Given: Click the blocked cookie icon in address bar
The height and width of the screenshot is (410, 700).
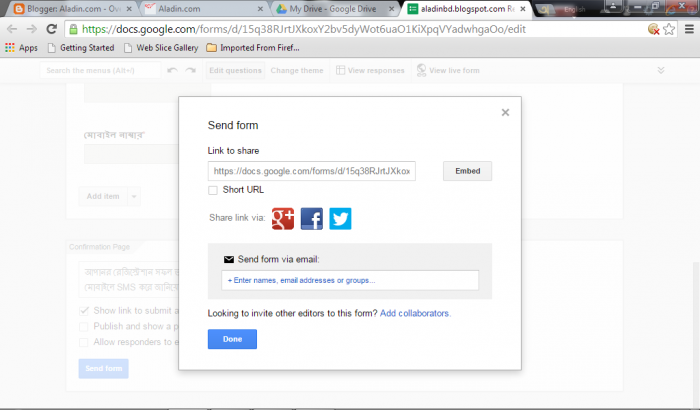Looking at the screenshot, I should pos(653,29).
